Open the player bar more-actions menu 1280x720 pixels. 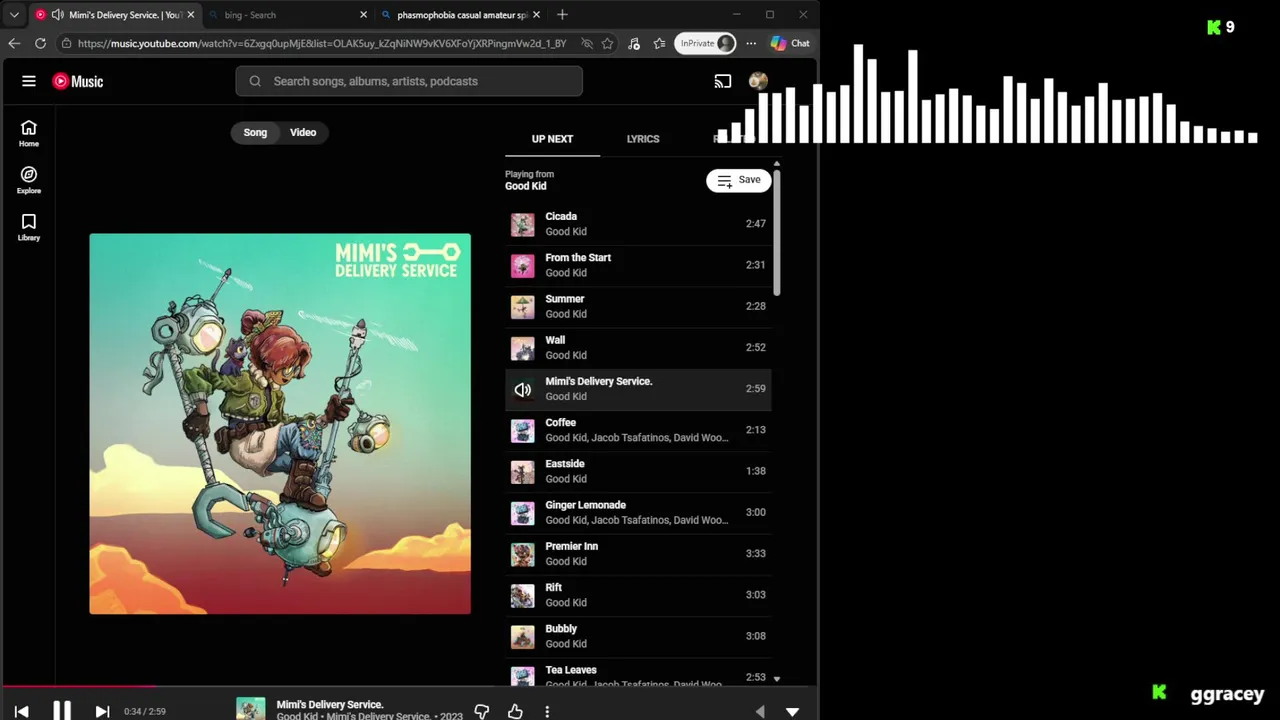pos(547,711)
